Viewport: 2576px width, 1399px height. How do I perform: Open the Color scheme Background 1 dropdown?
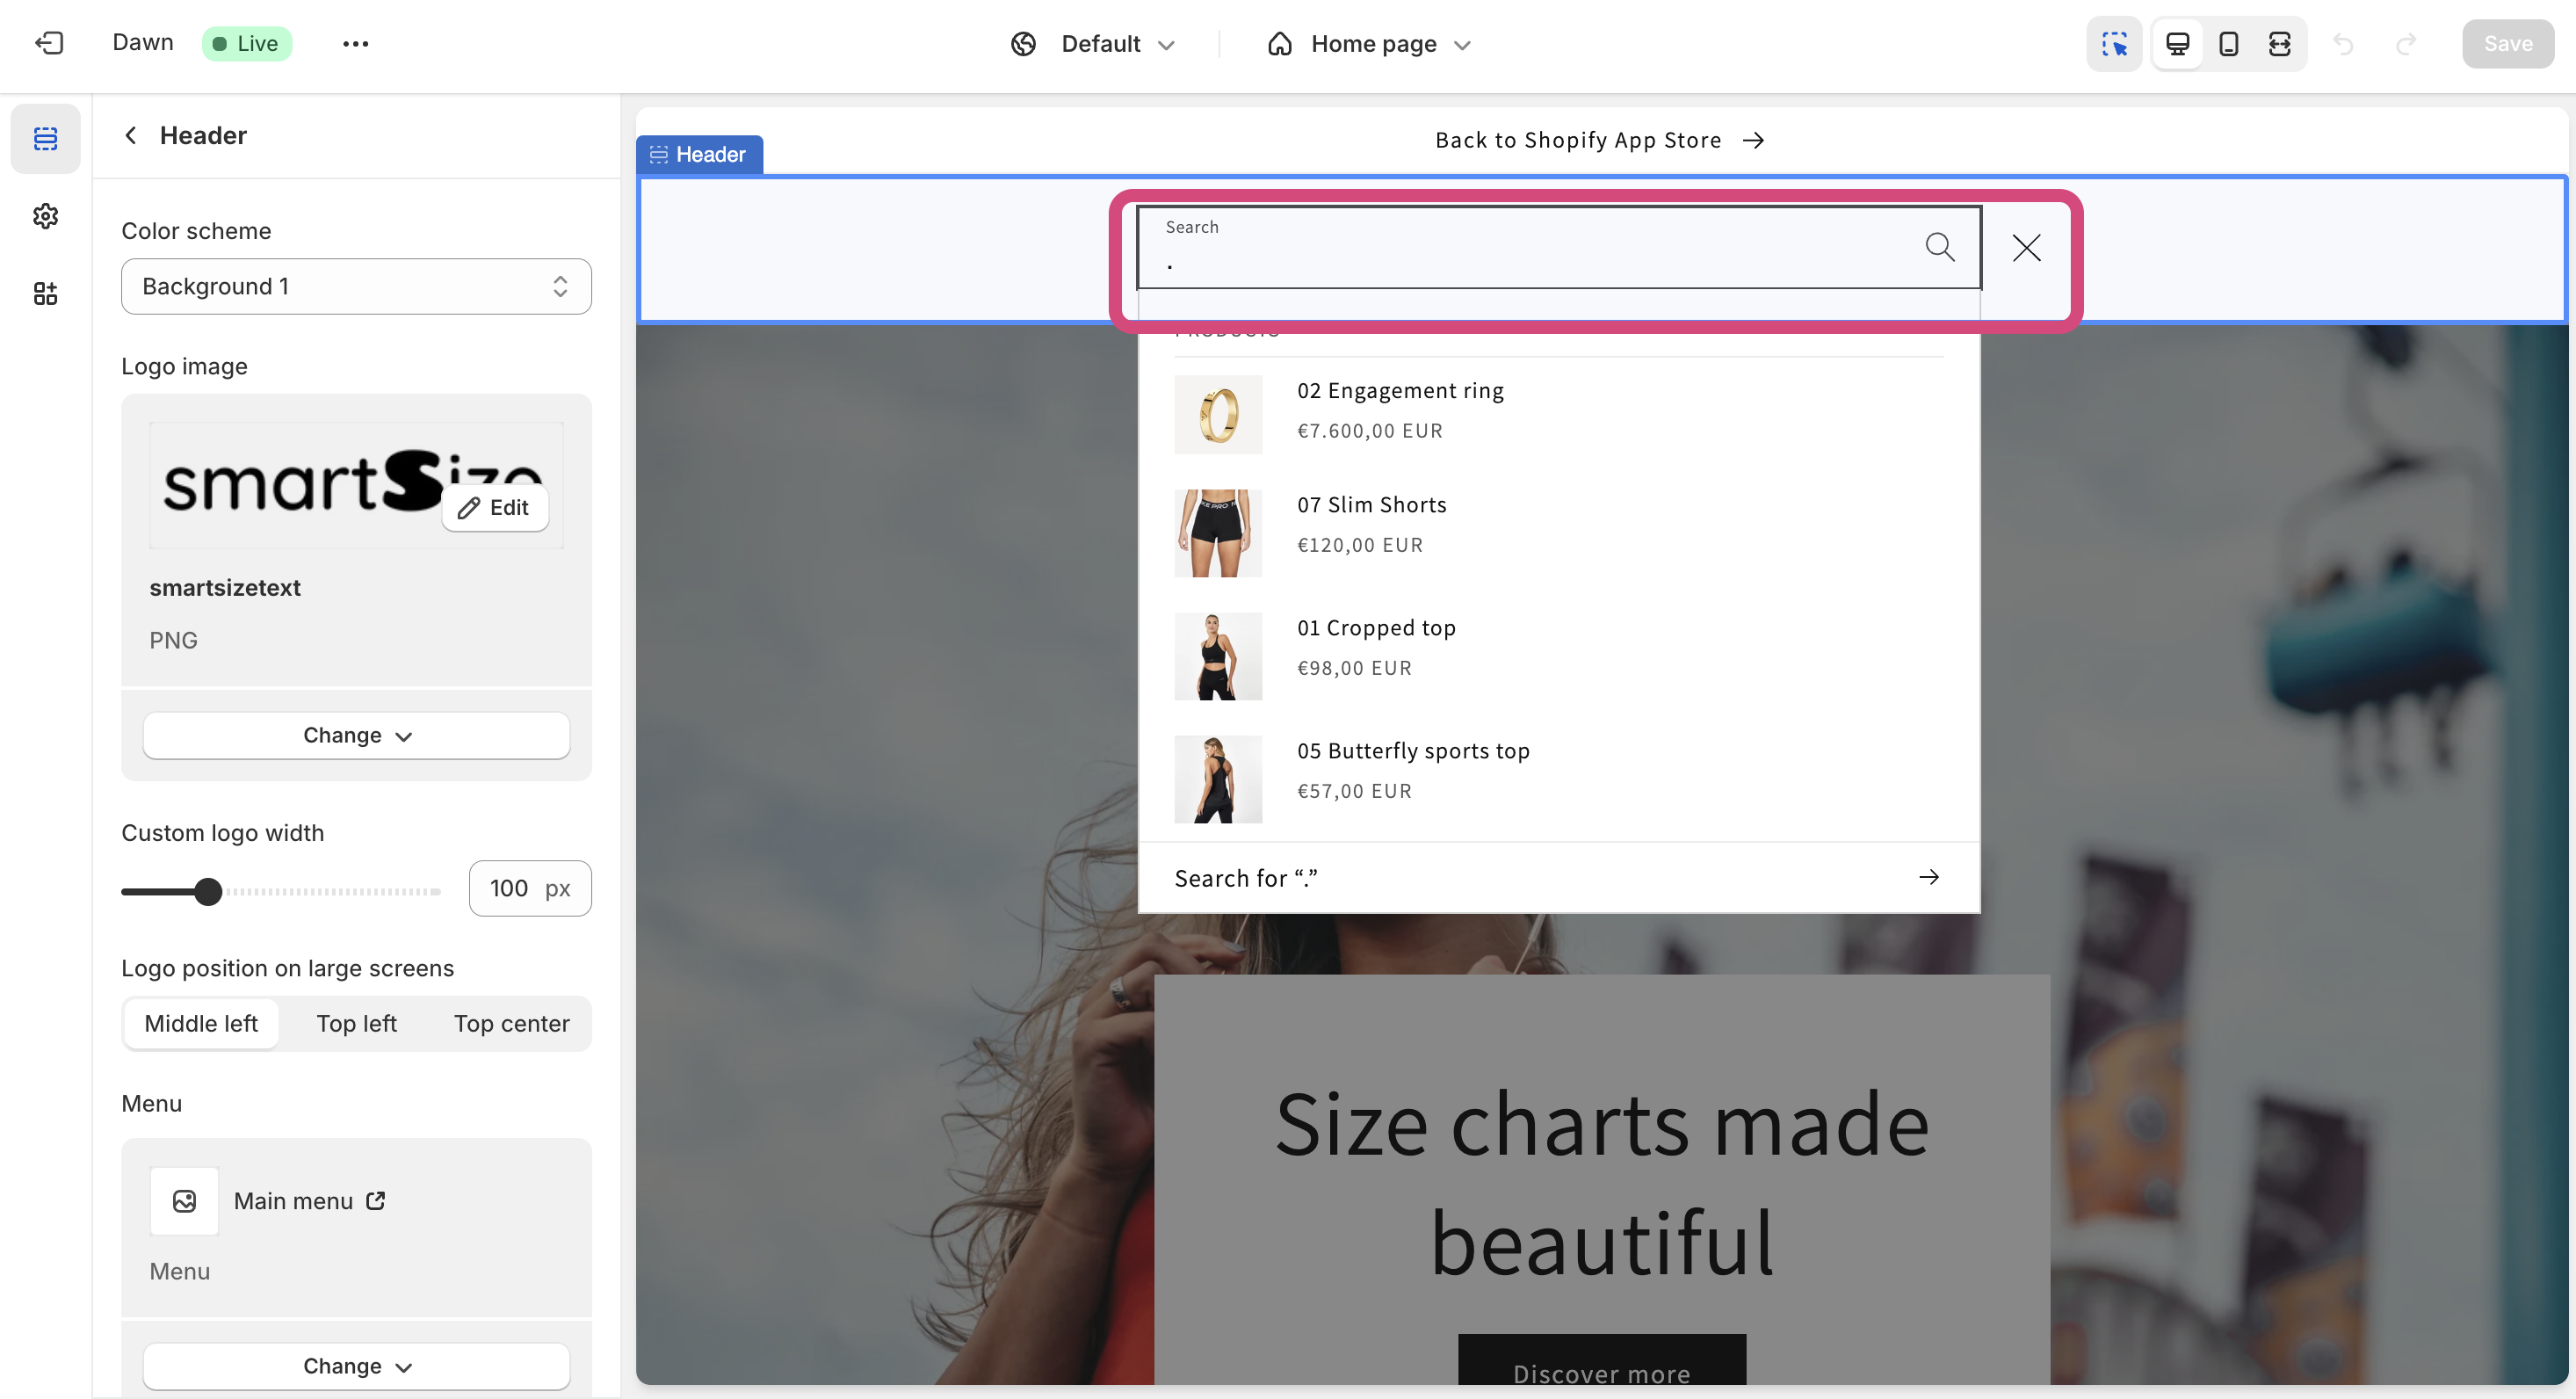(x=356, y=286)
